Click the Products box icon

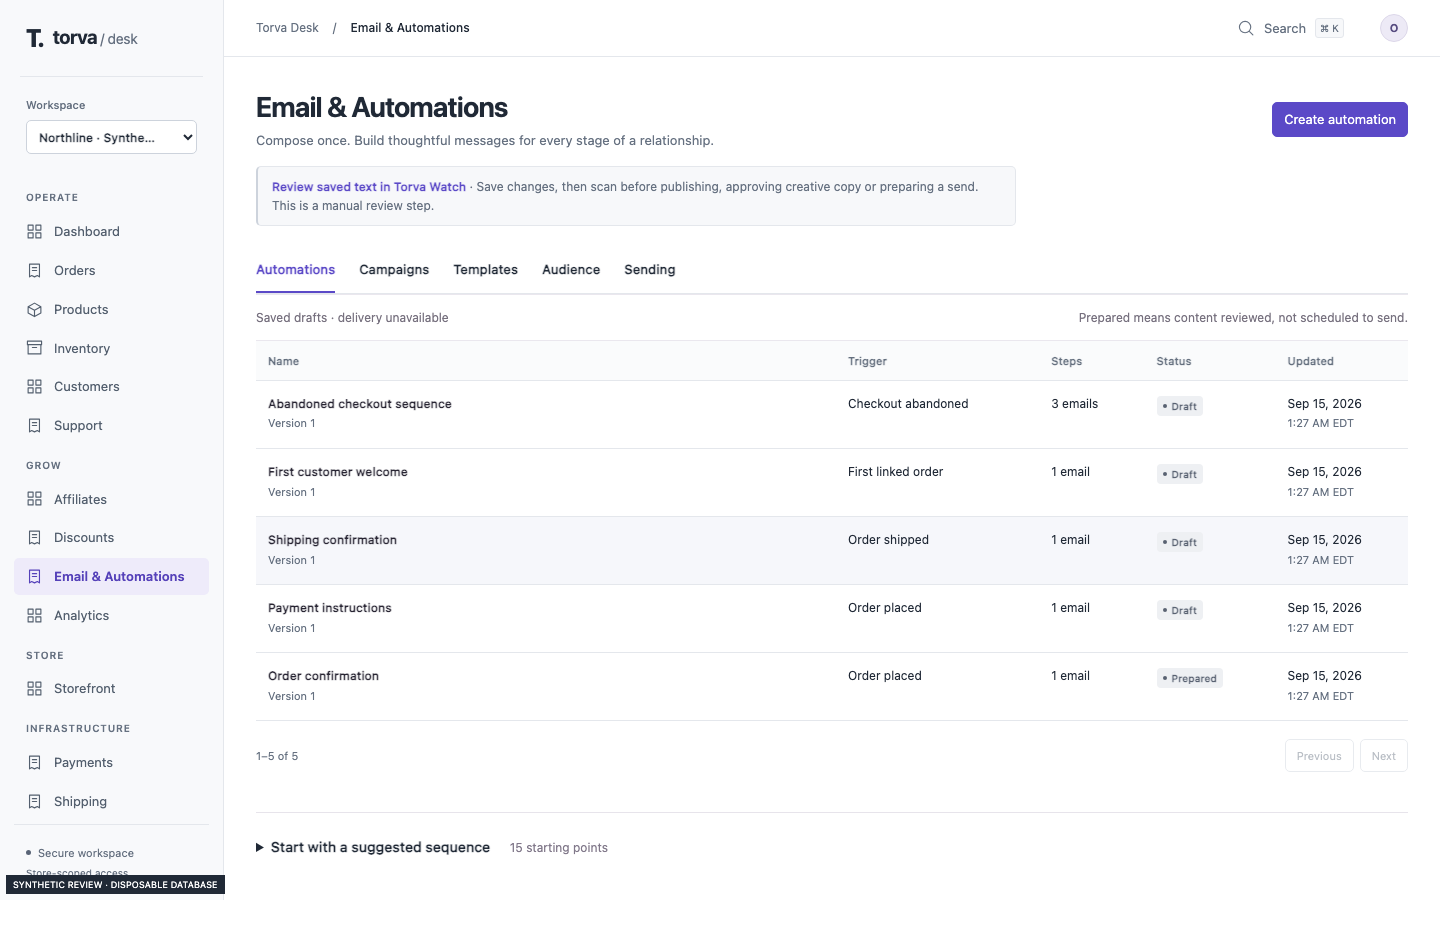pyautogui.click(x=34, y=310)
